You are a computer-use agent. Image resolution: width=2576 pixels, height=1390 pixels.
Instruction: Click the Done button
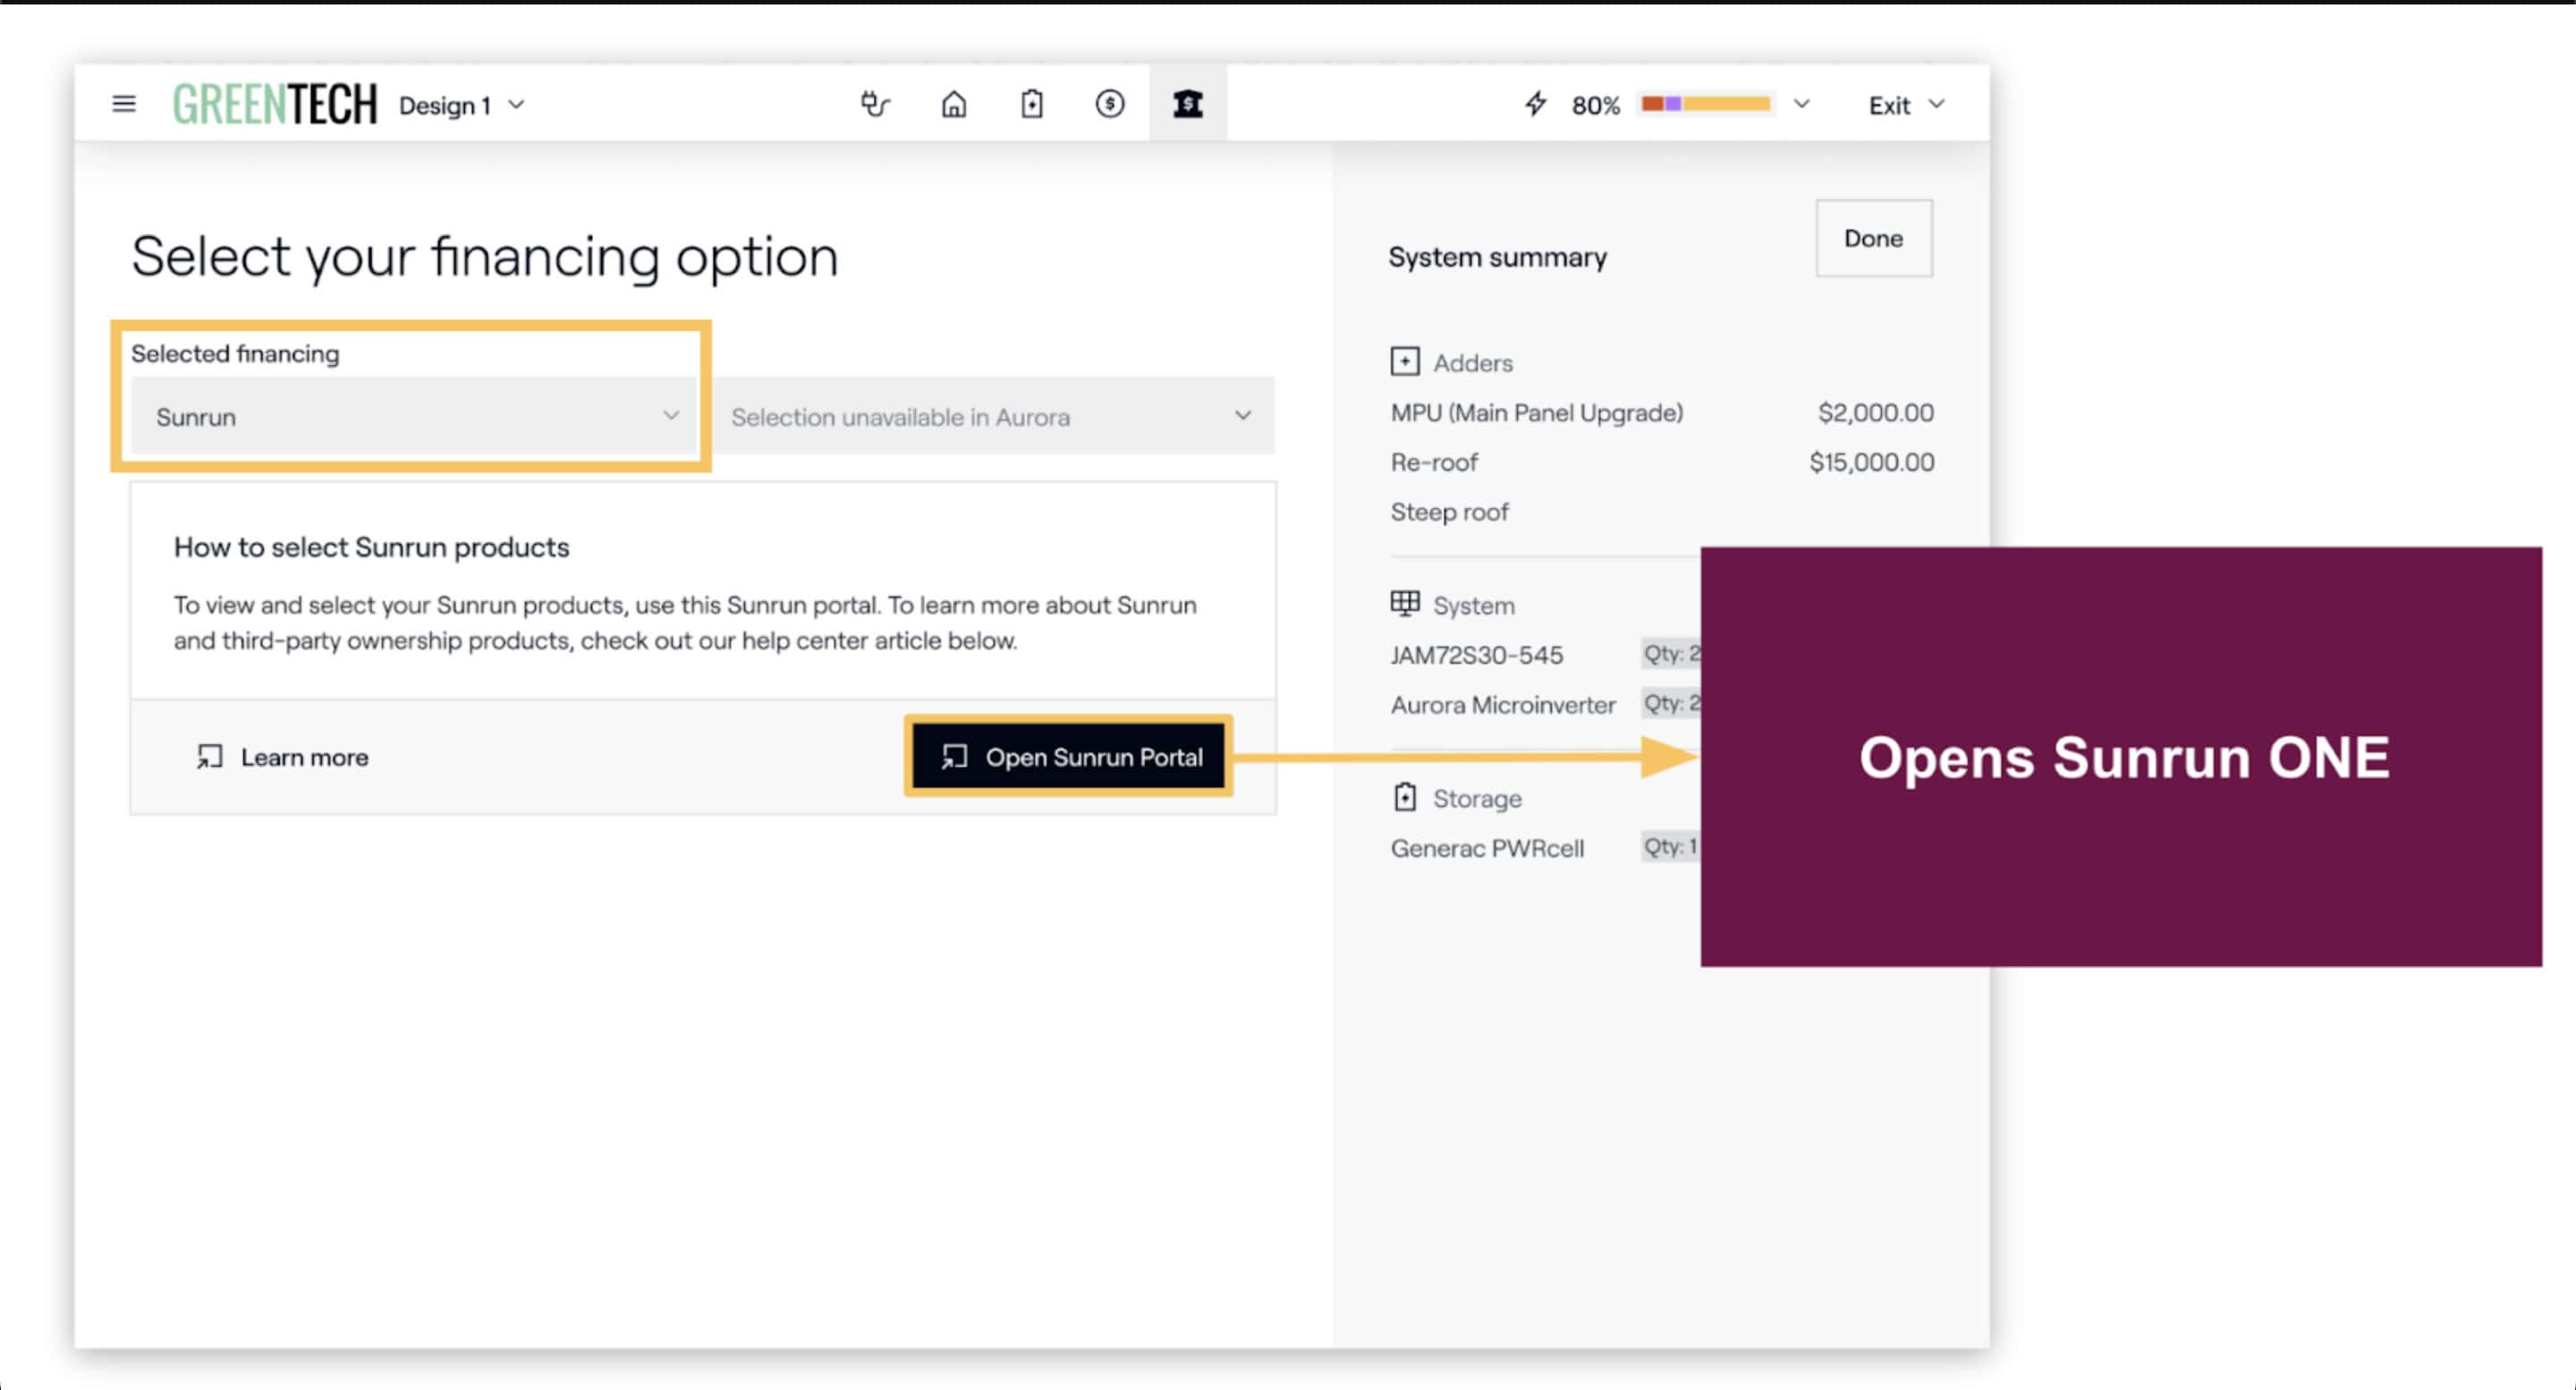[1873, 238]
